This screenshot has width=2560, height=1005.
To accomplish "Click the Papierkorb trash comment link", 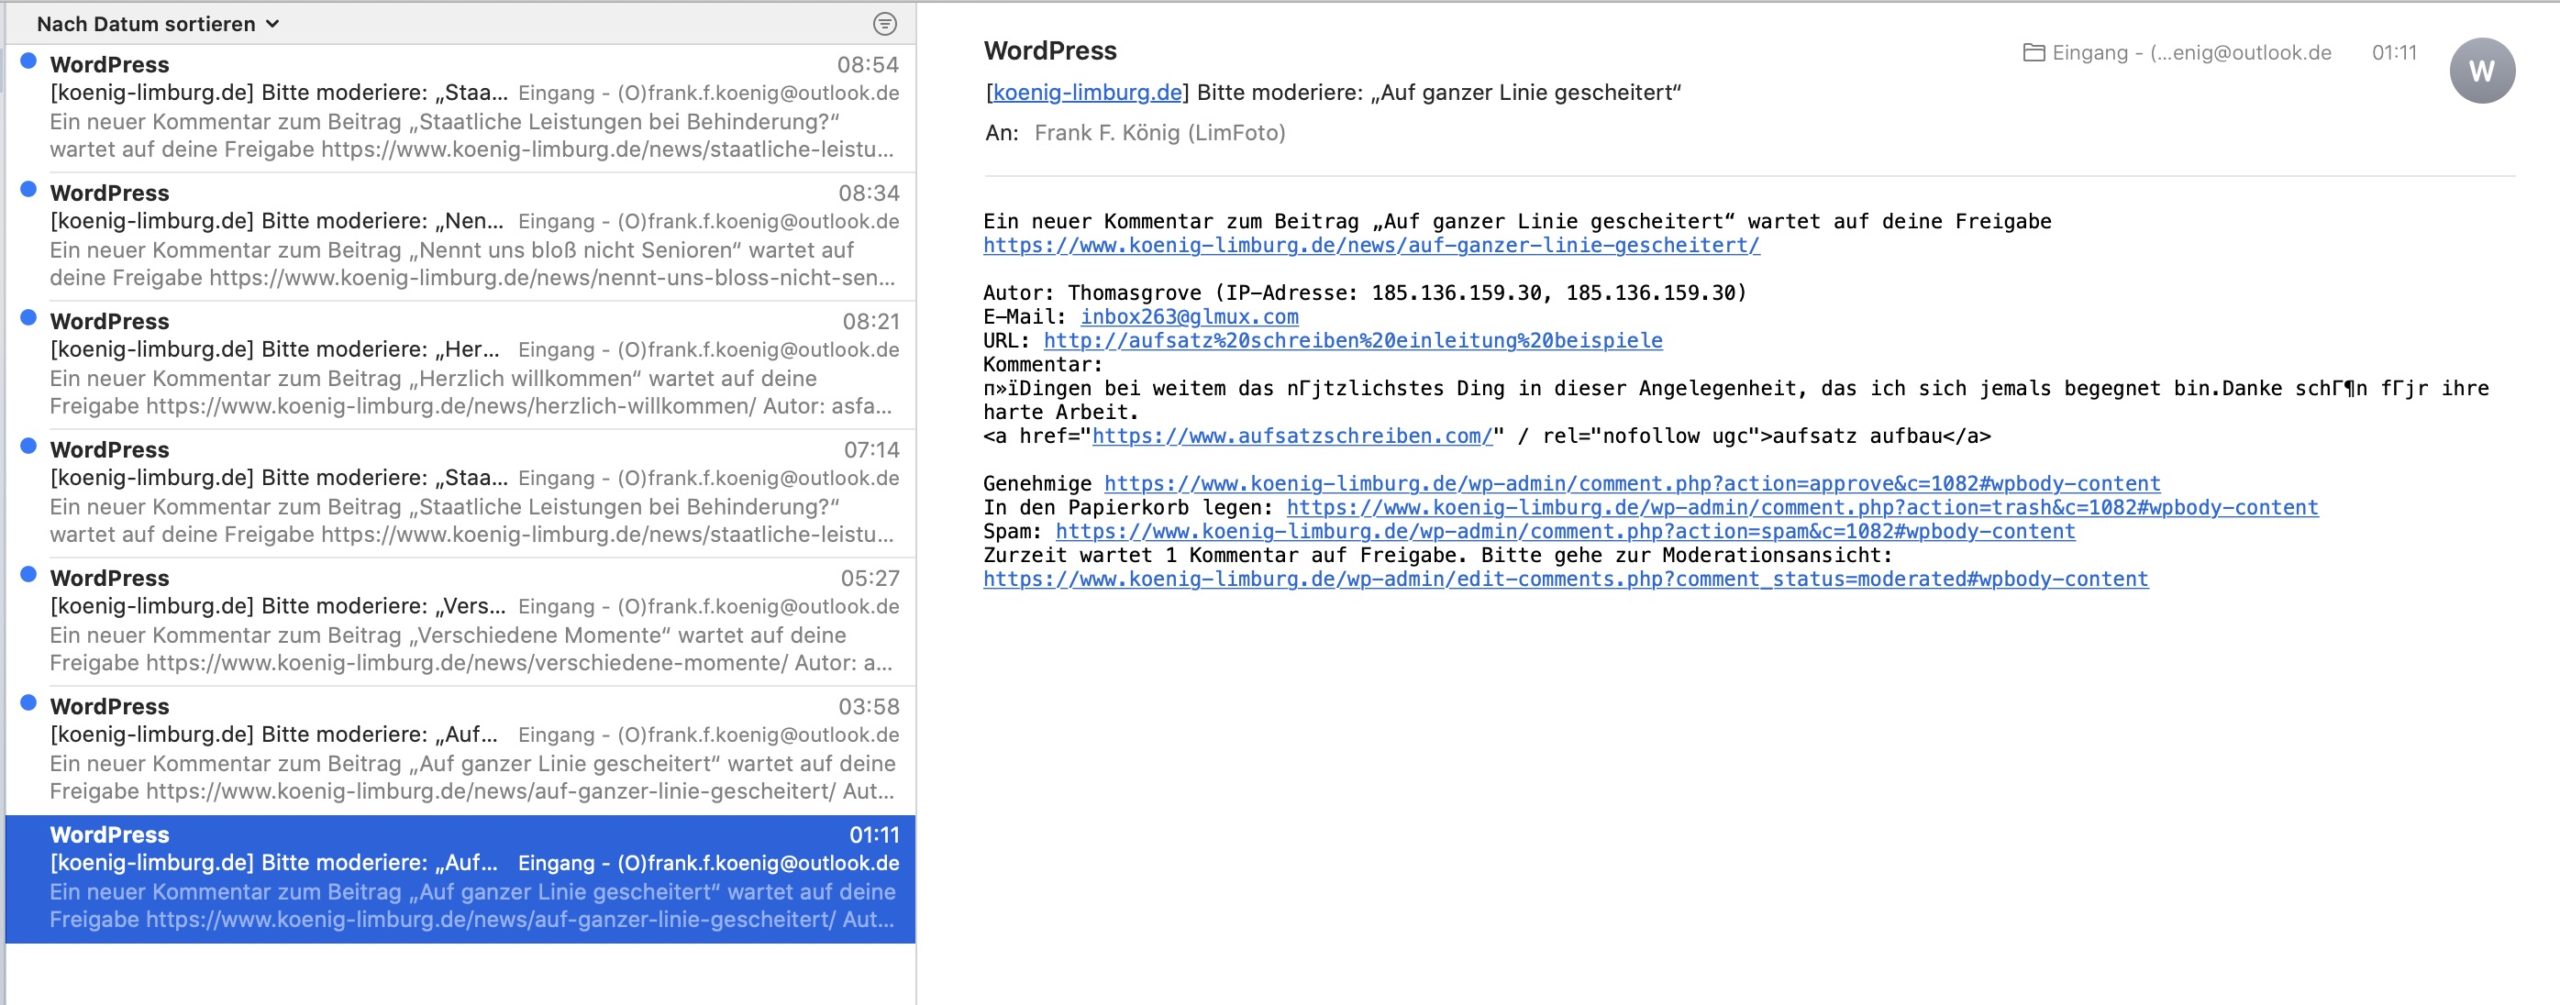I will (1802, 508).
